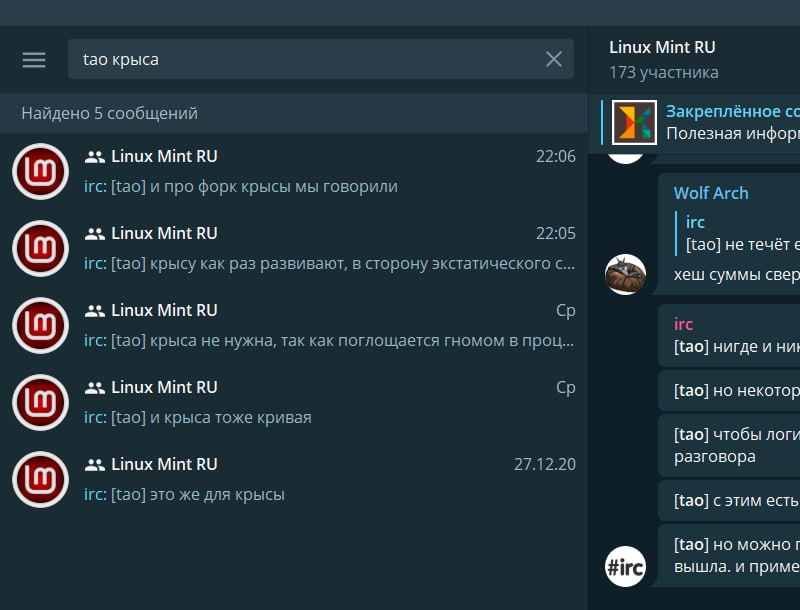Open Wolf Arch sender name
800x610 pixels.
click(x=711, y=193)
